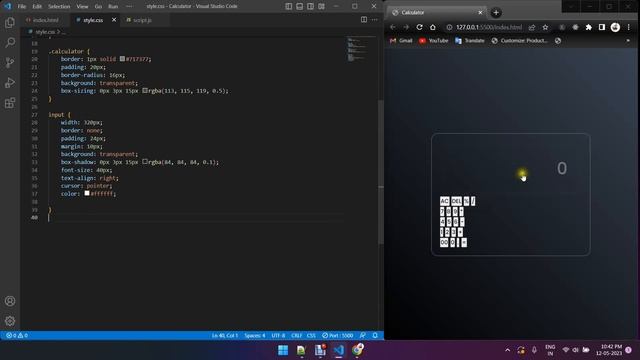
Task: Open the Edit menu
Action: tap(37, 7)
